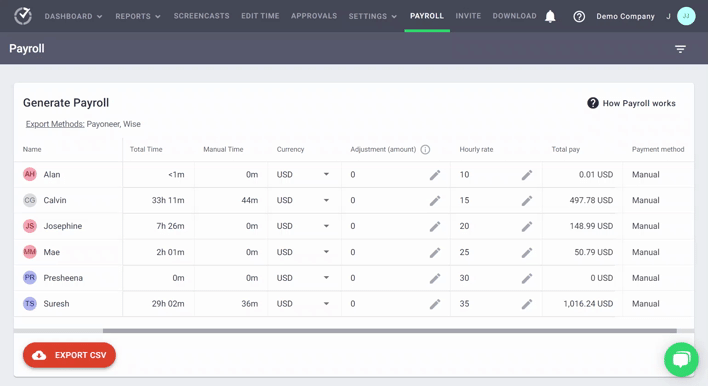Open the payroll filter icon
The image size is (708, 386).
click(680, 49)
